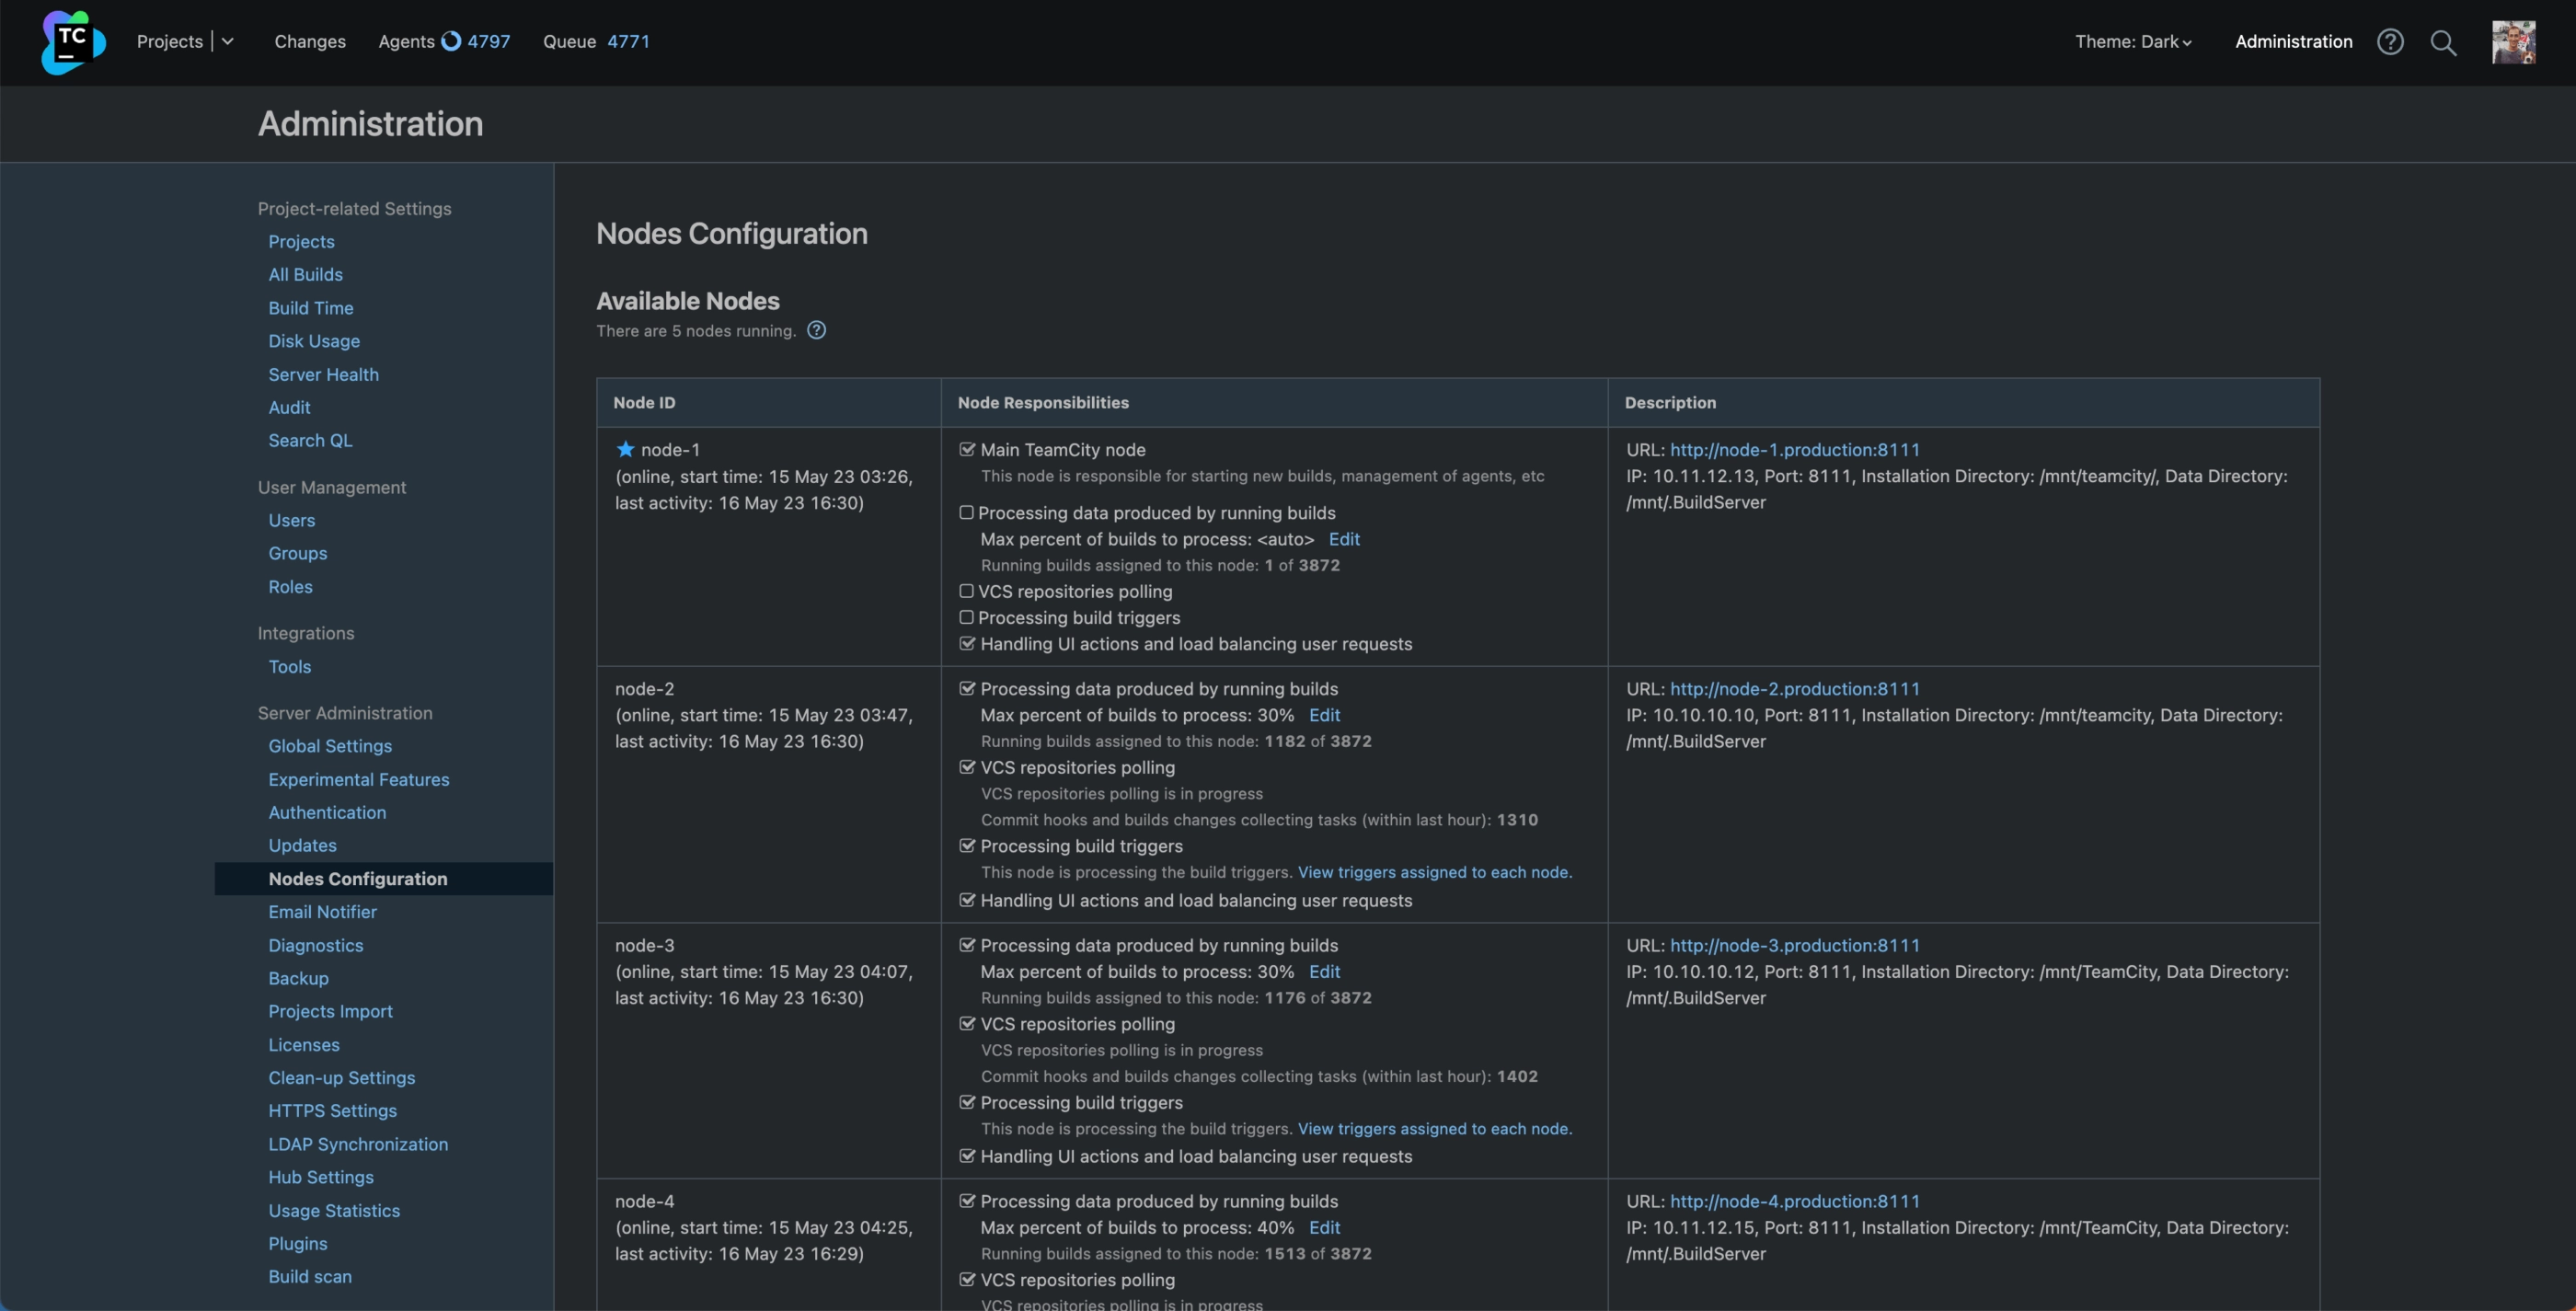Toggle VCS repositories polling on node-4

[967, 1279]
